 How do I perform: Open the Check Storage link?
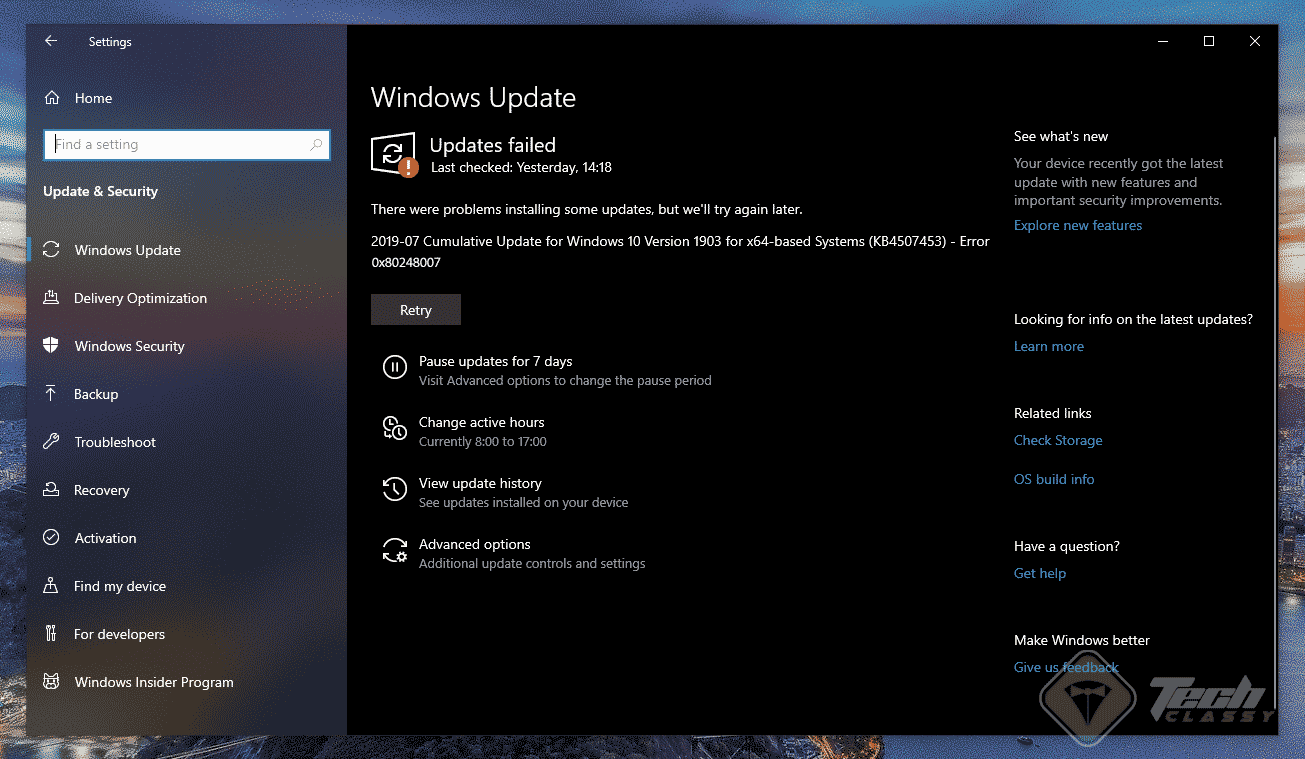click(1058, 440)
